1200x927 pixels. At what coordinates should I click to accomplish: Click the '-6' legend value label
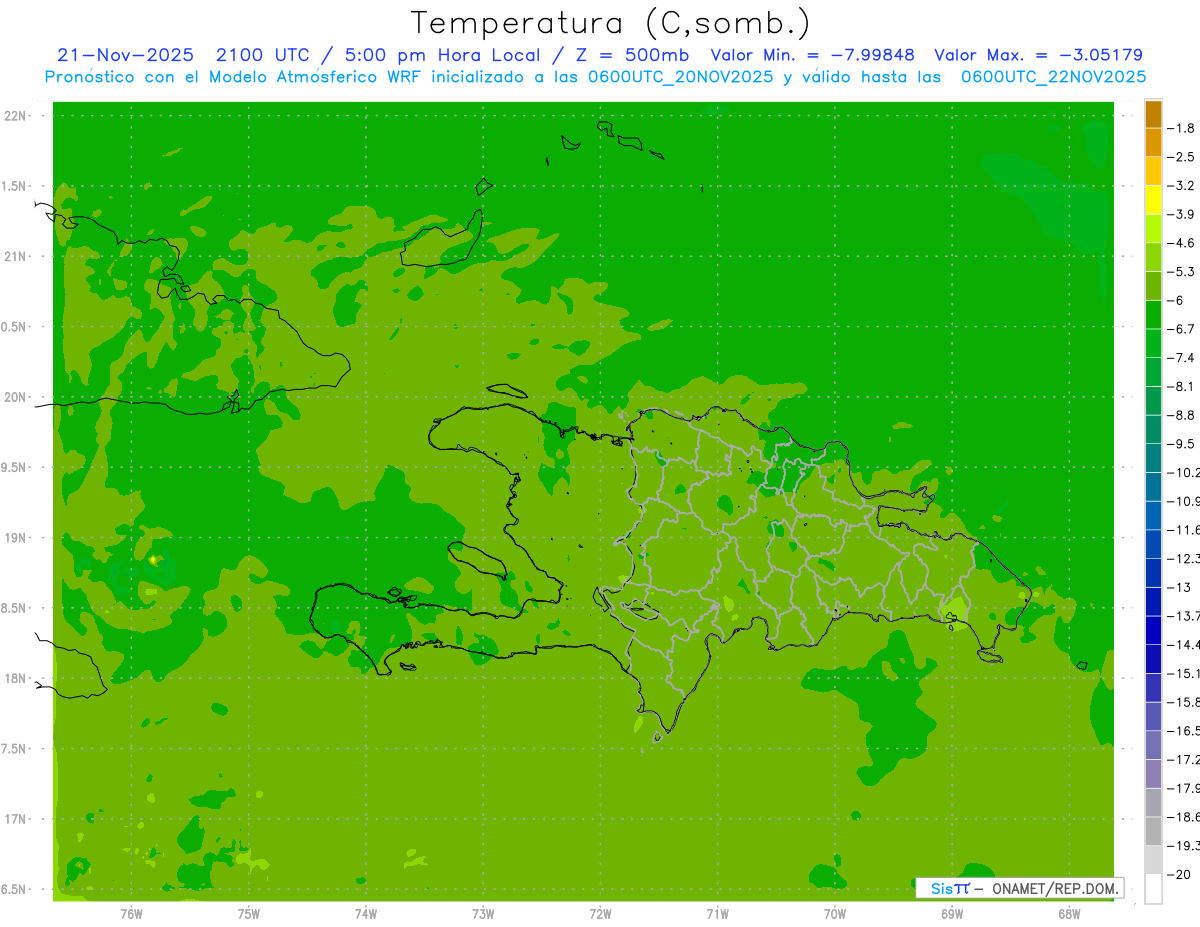pos(1177,300)
